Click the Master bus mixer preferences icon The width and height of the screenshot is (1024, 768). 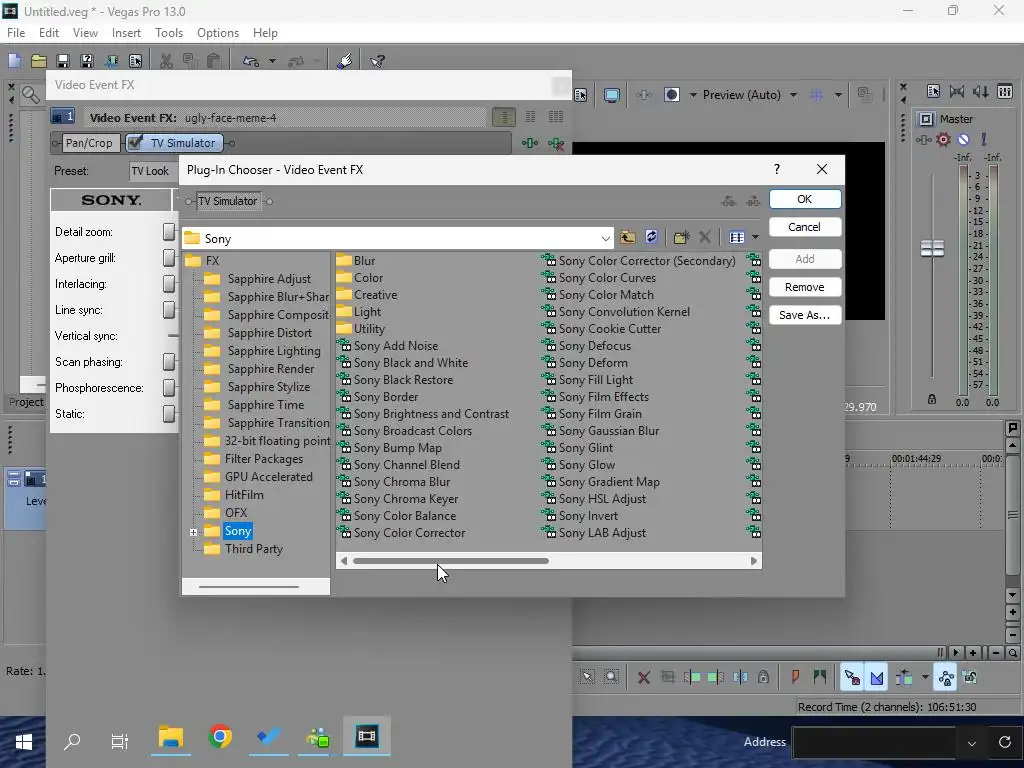point(933,91)
